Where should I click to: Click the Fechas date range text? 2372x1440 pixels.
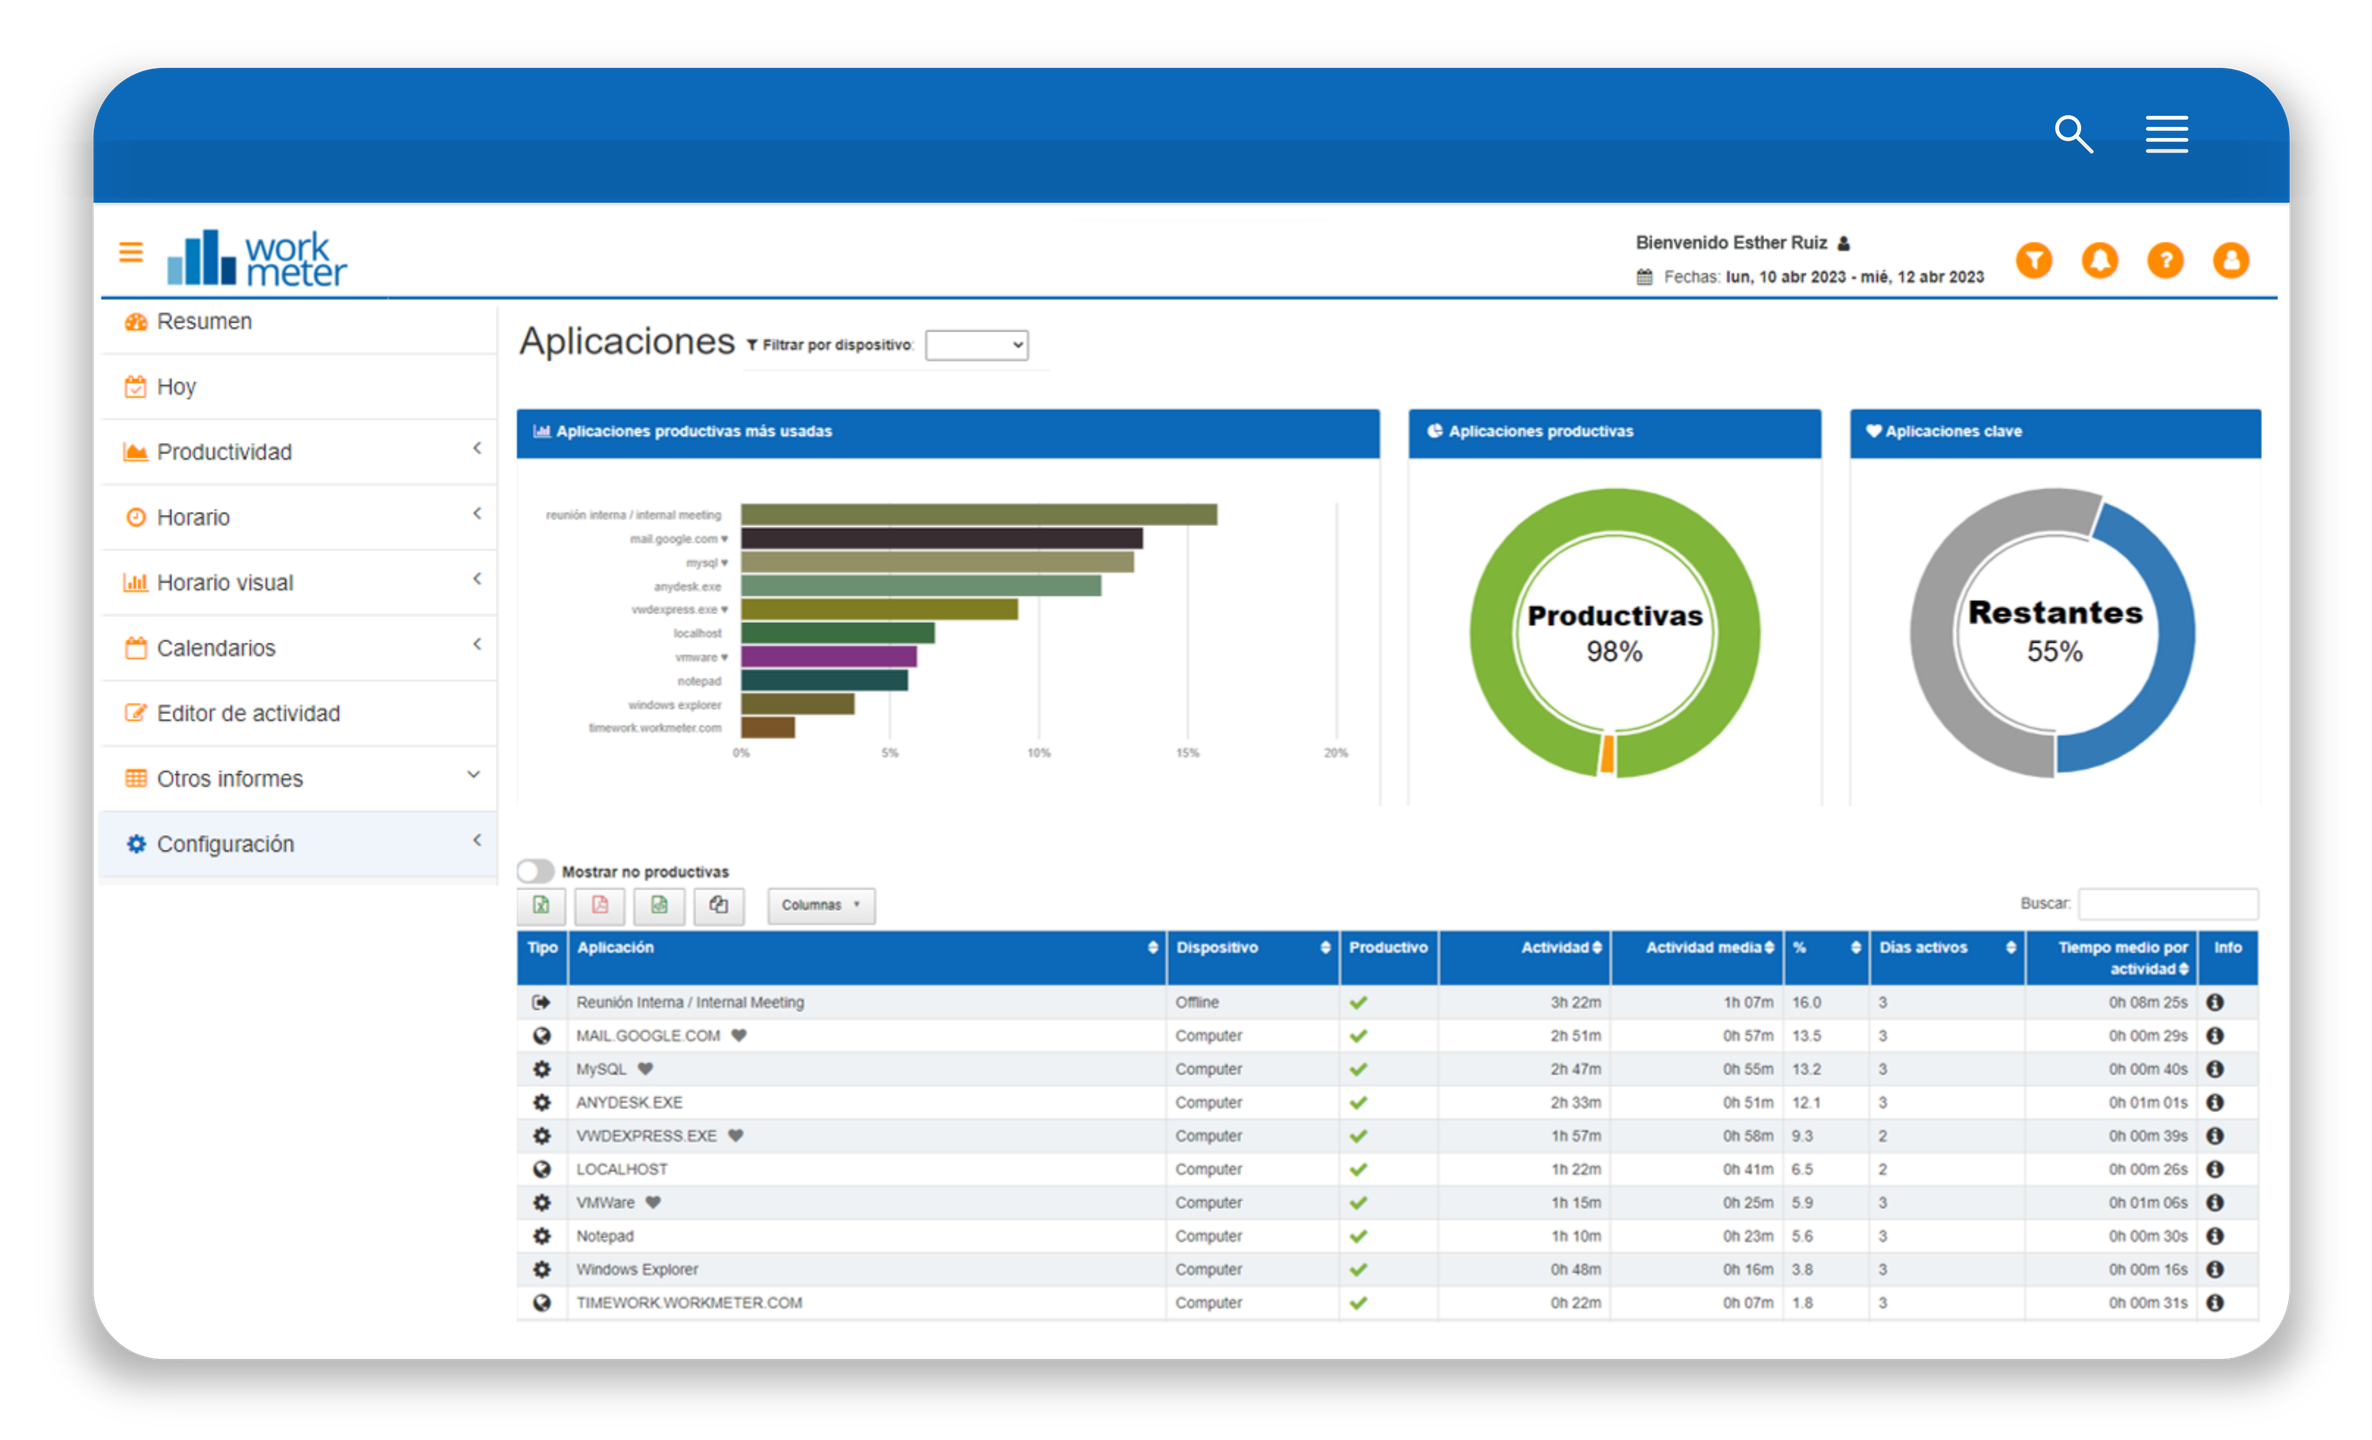pos(1854,277)
